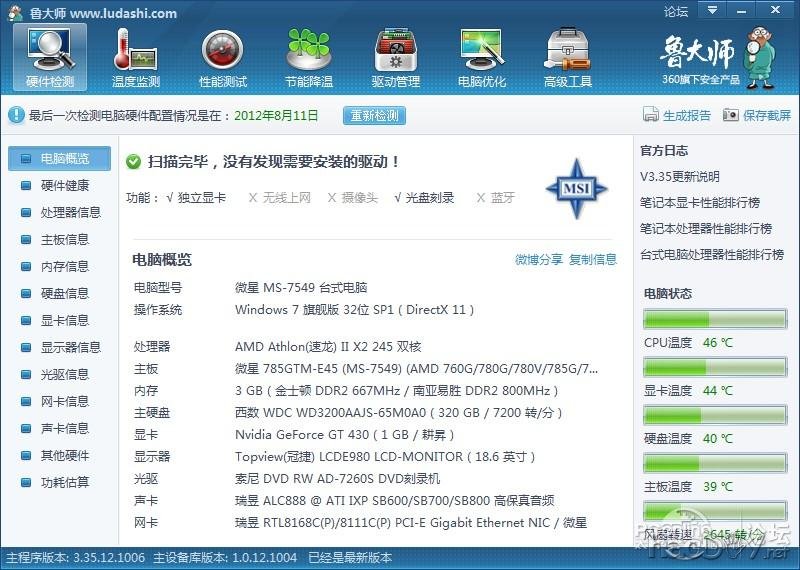Click the 复制信息 copy info link
The height and width of the screenshot is (570, 800).
(593, 260)
